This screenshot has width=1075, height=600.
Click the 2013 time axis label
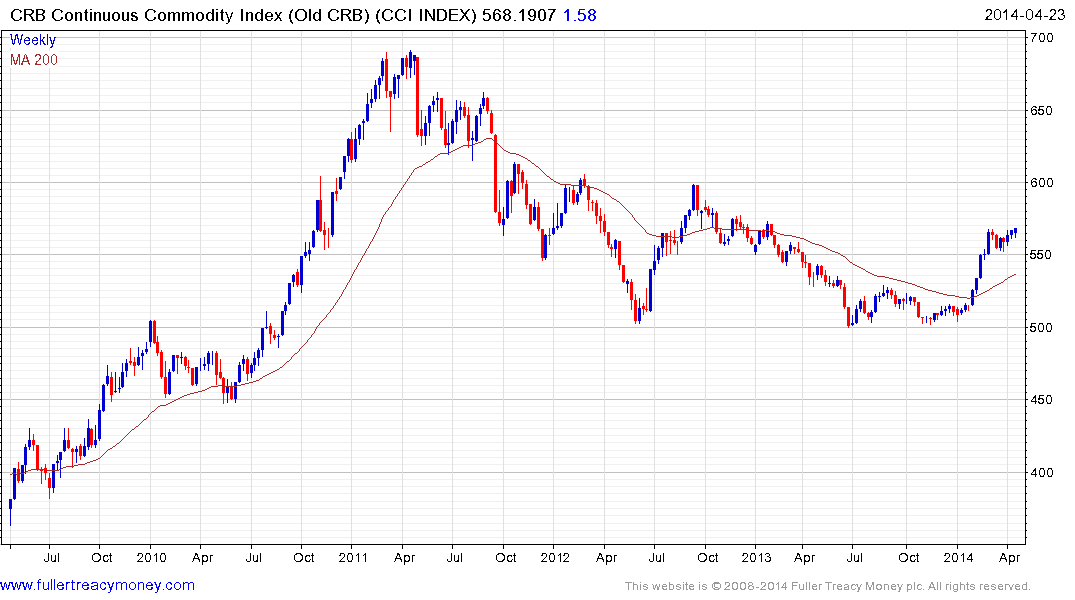tap(756, 557)
